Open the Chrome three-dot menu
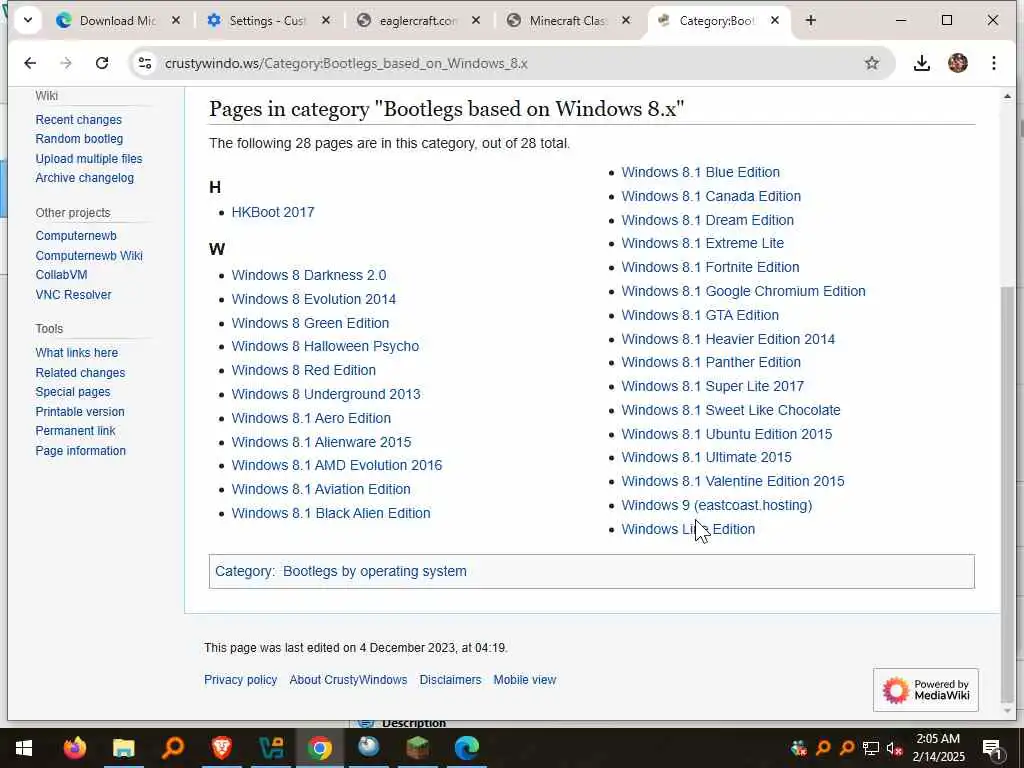The height and width of the screenshot is (768, 1024). pyautogui.click(x=993, y=63)
